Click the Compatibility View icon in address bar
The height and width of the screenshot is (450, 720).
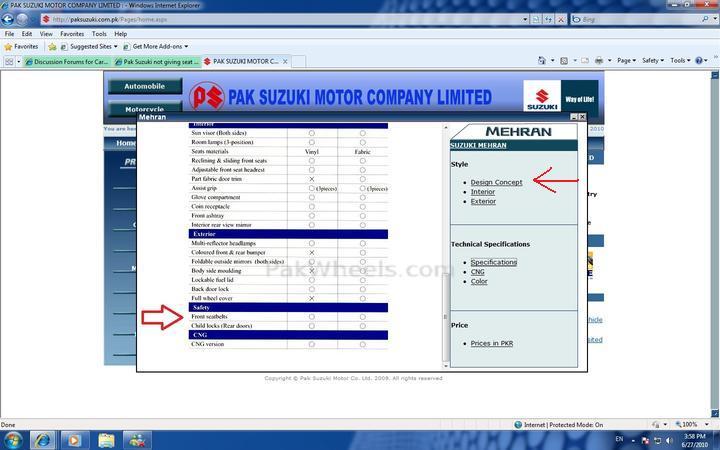[x=536, y=19]
